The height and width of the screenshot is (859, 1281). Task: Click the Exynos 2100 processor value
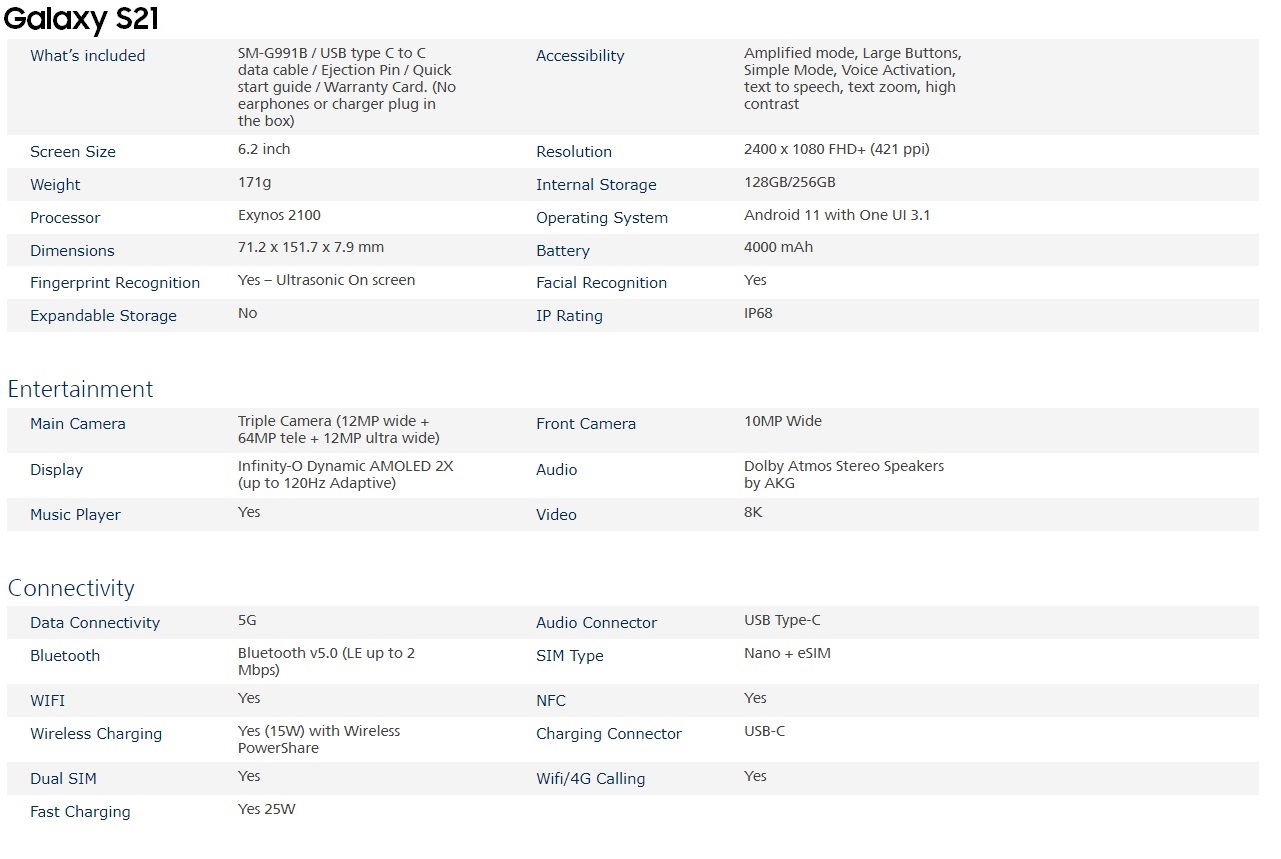pyautogui.click(x=279, y=216)
